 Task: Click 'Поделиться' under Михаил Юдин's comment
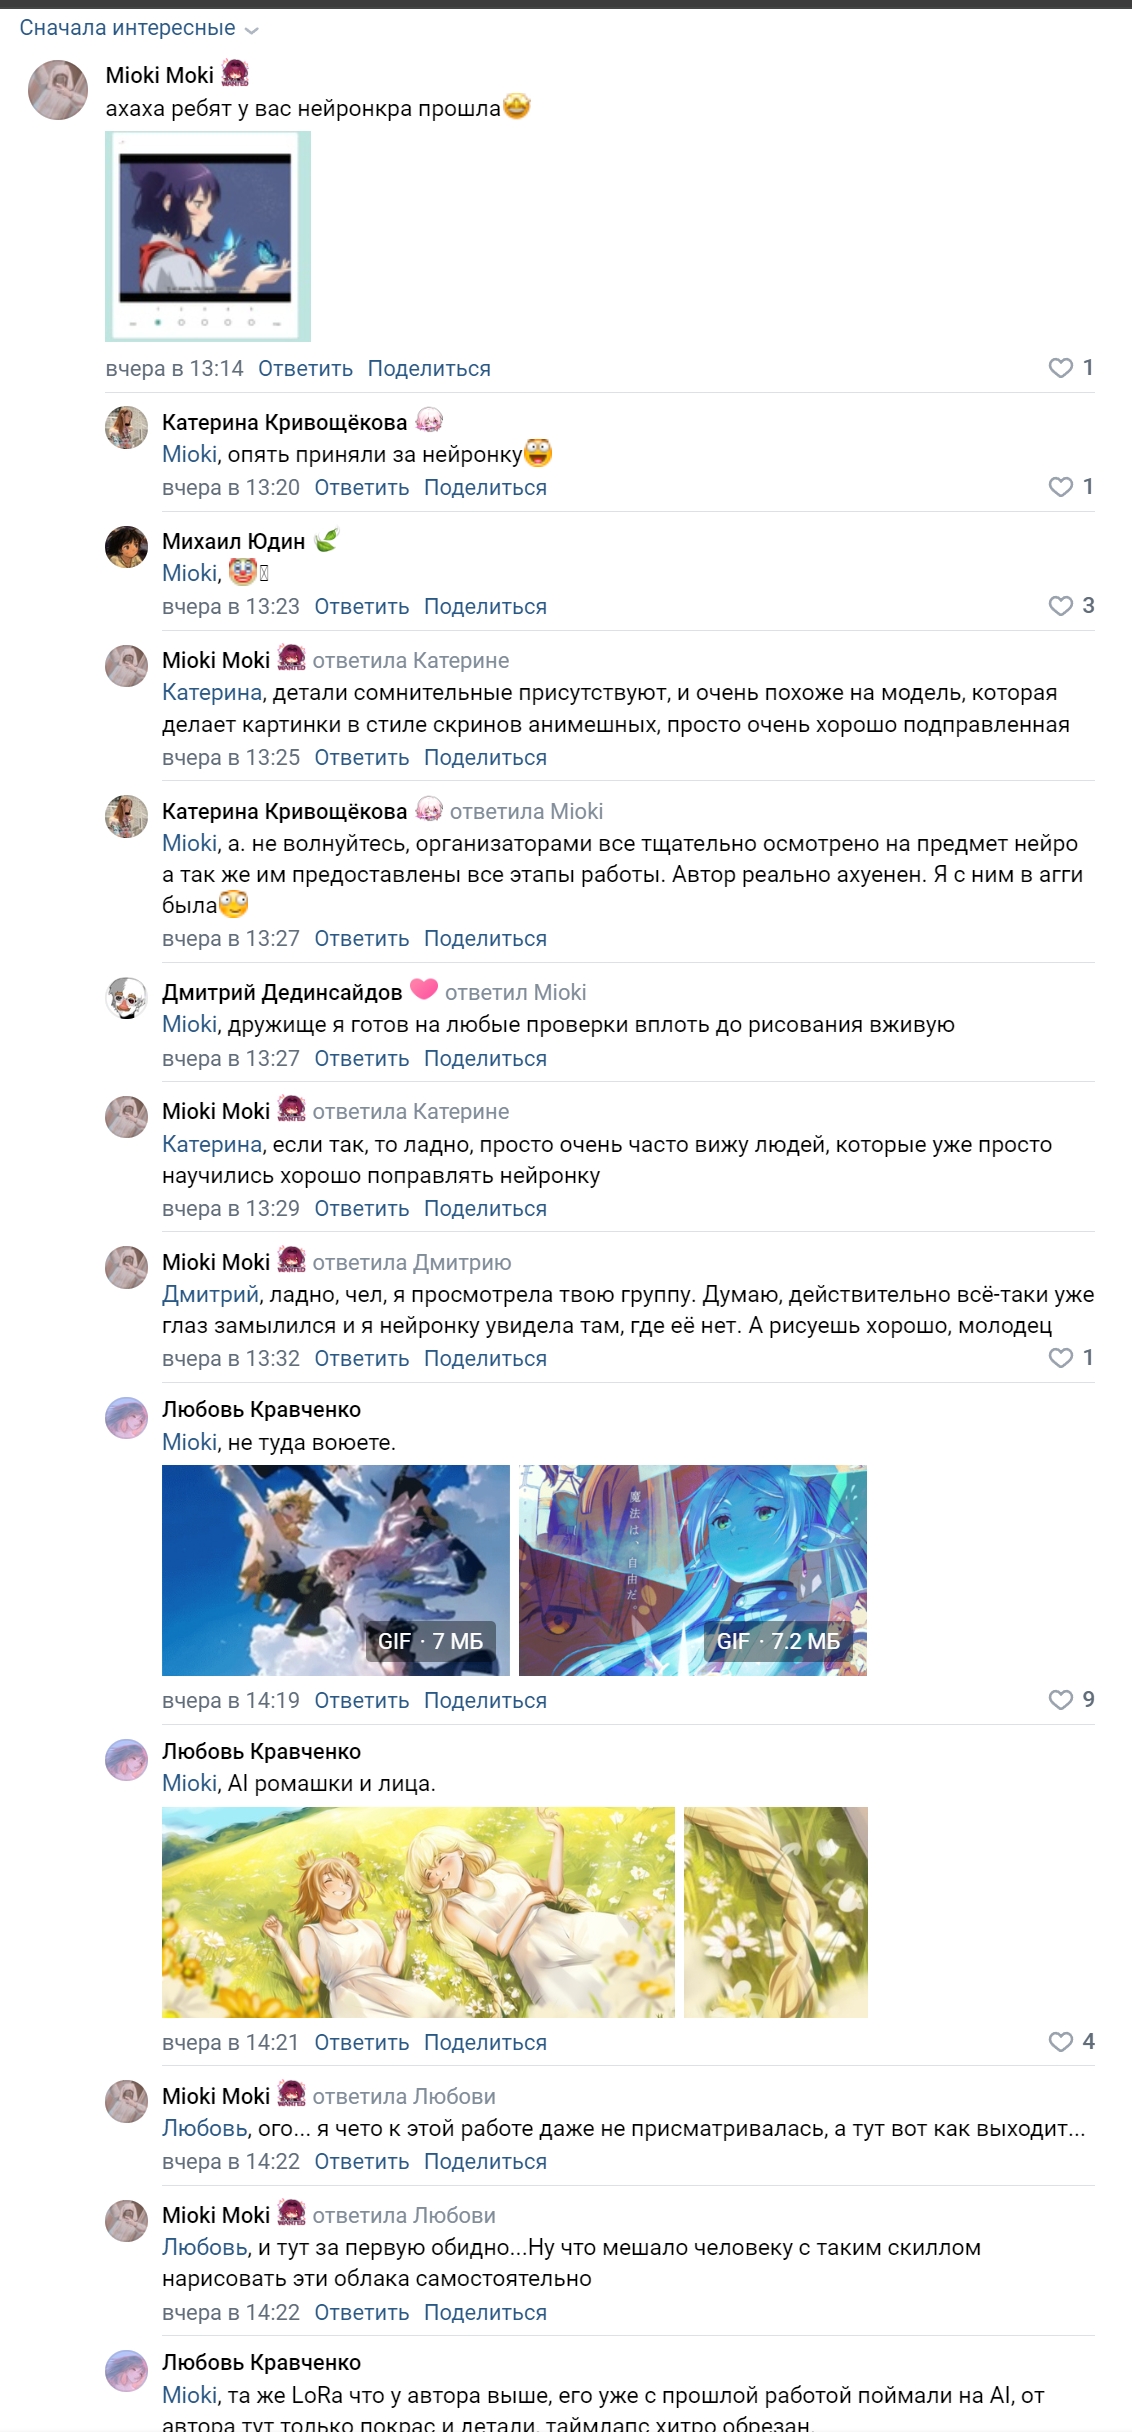tap(485, 607)
